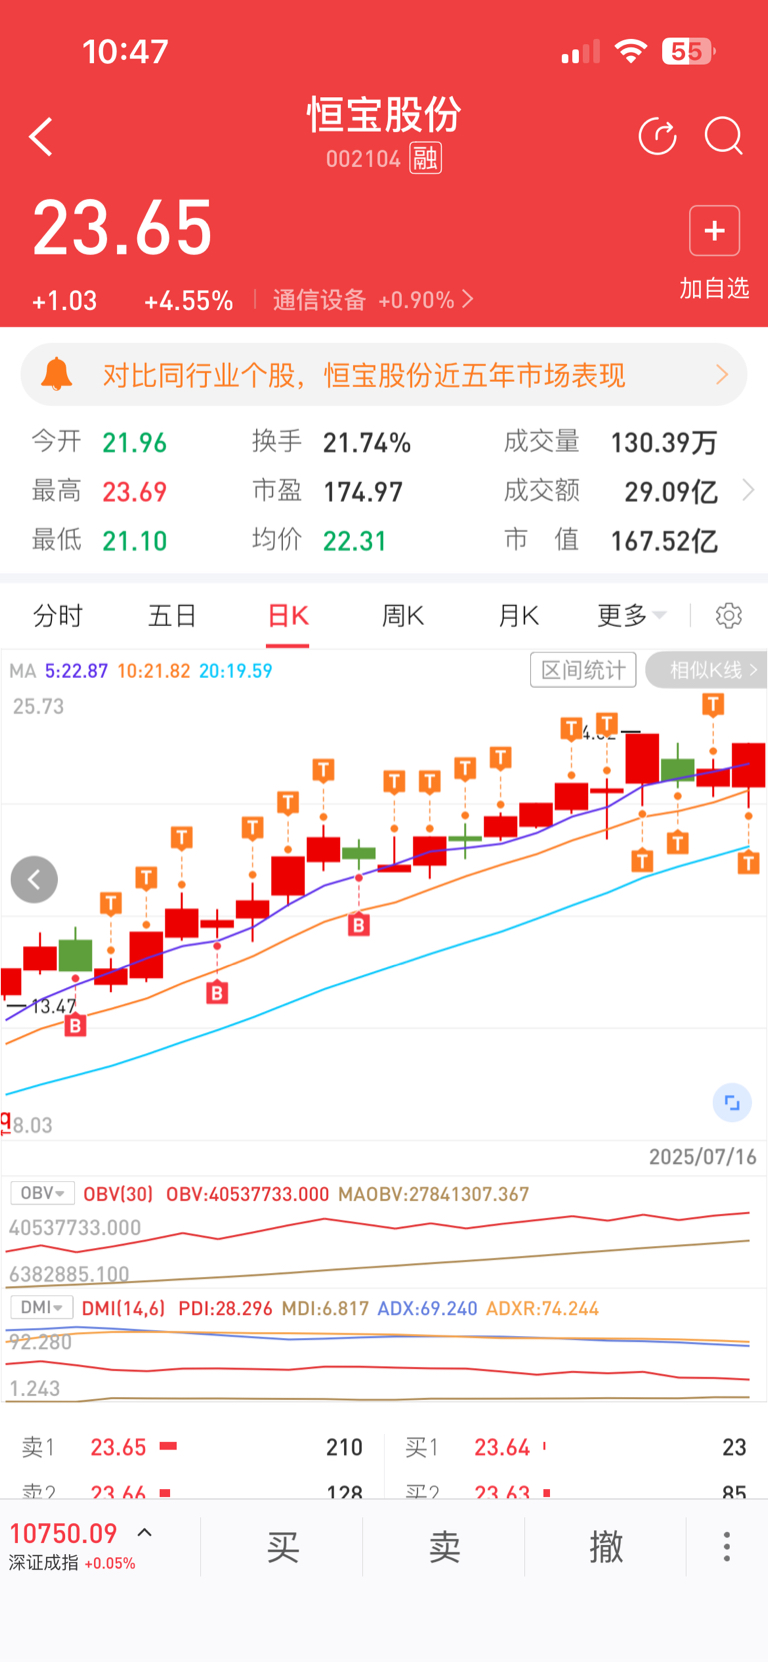This screenshot has width=768, height=1663.
Task: Tap 市盈 value 174.97
Action: [x=363, y=491]
